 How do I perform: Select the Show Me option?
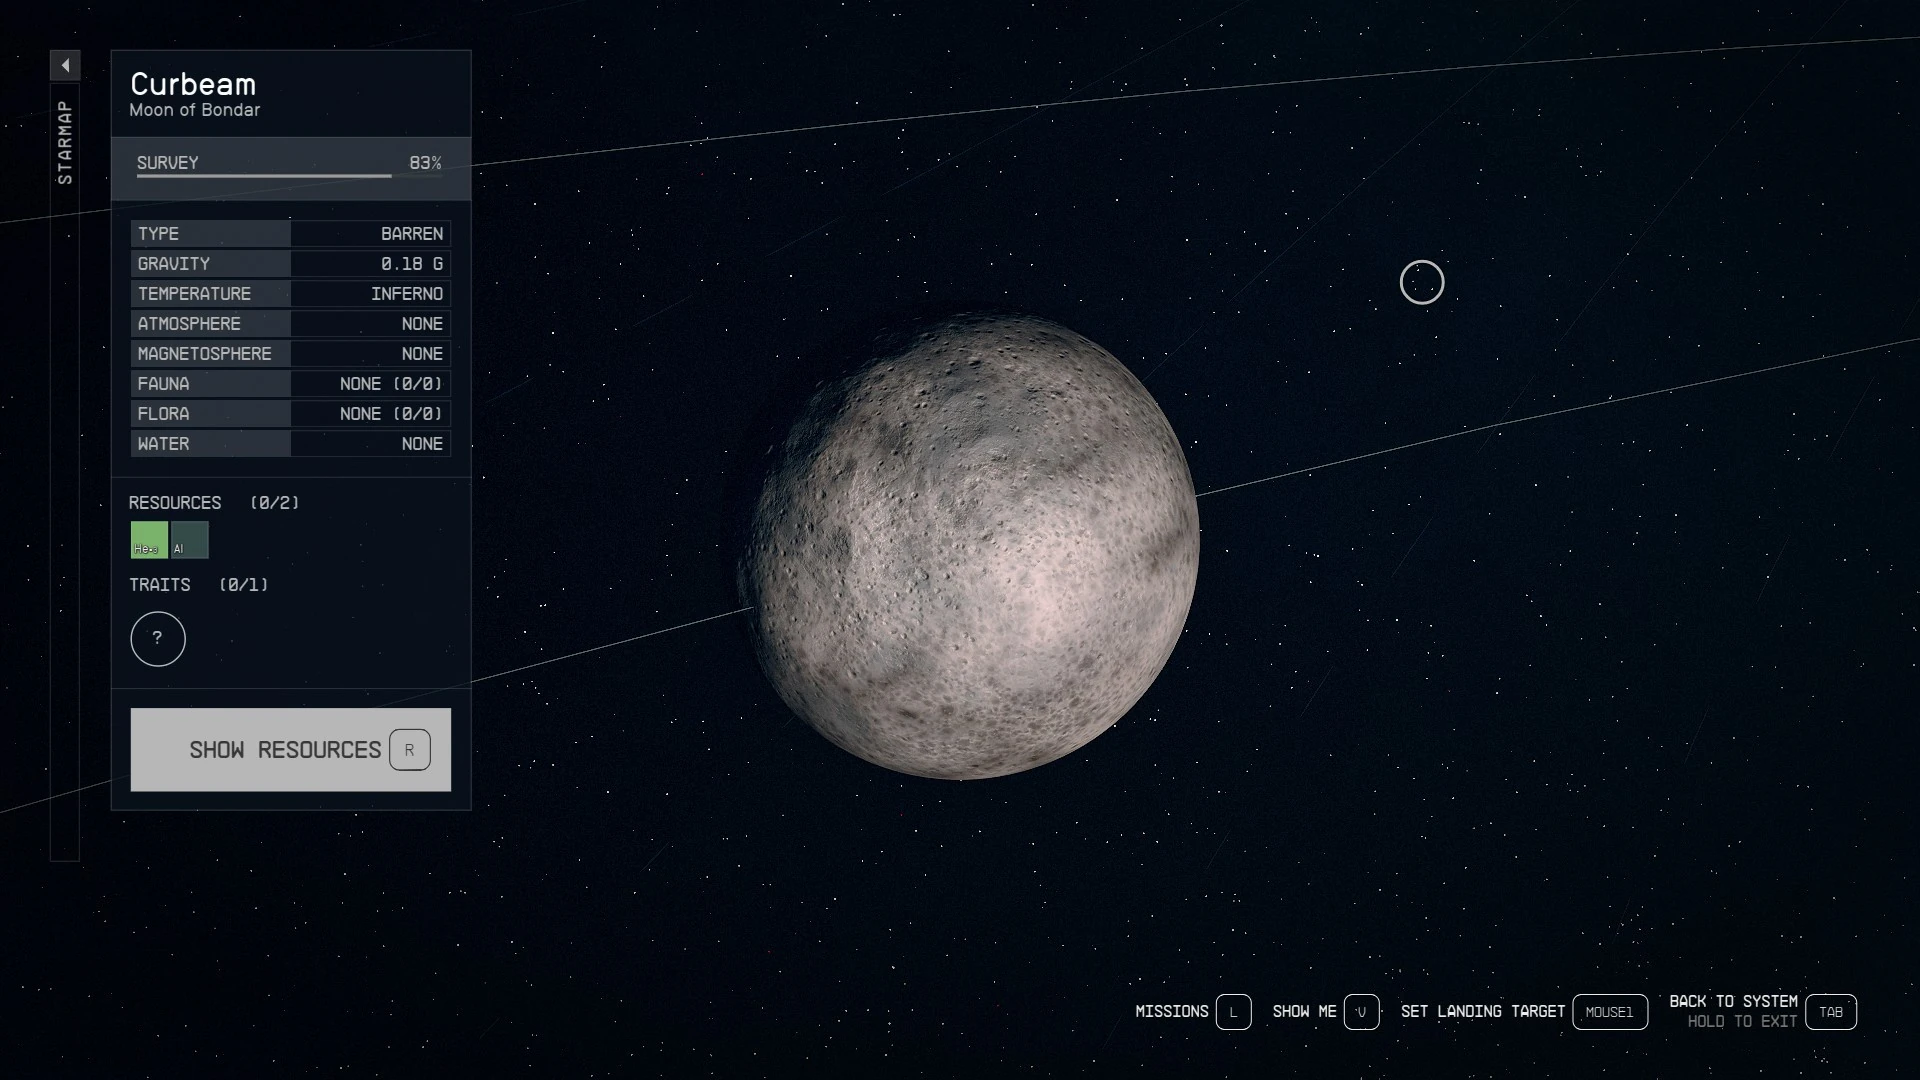pyautogui.click(x=1304, y=1012)
